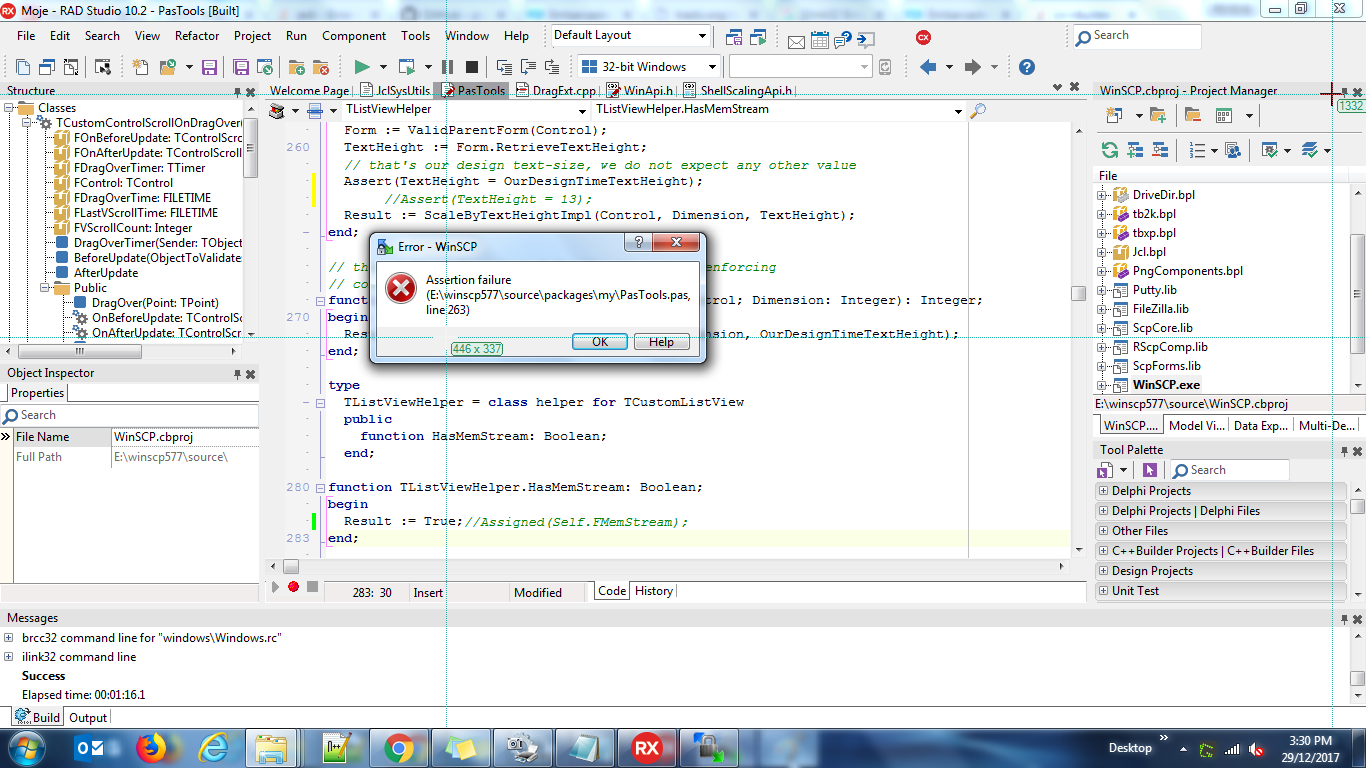The height and width of the screenshot is (768, 1366).
Task: Click the purple Save icon in toolbar
Action: click(209, 67)
